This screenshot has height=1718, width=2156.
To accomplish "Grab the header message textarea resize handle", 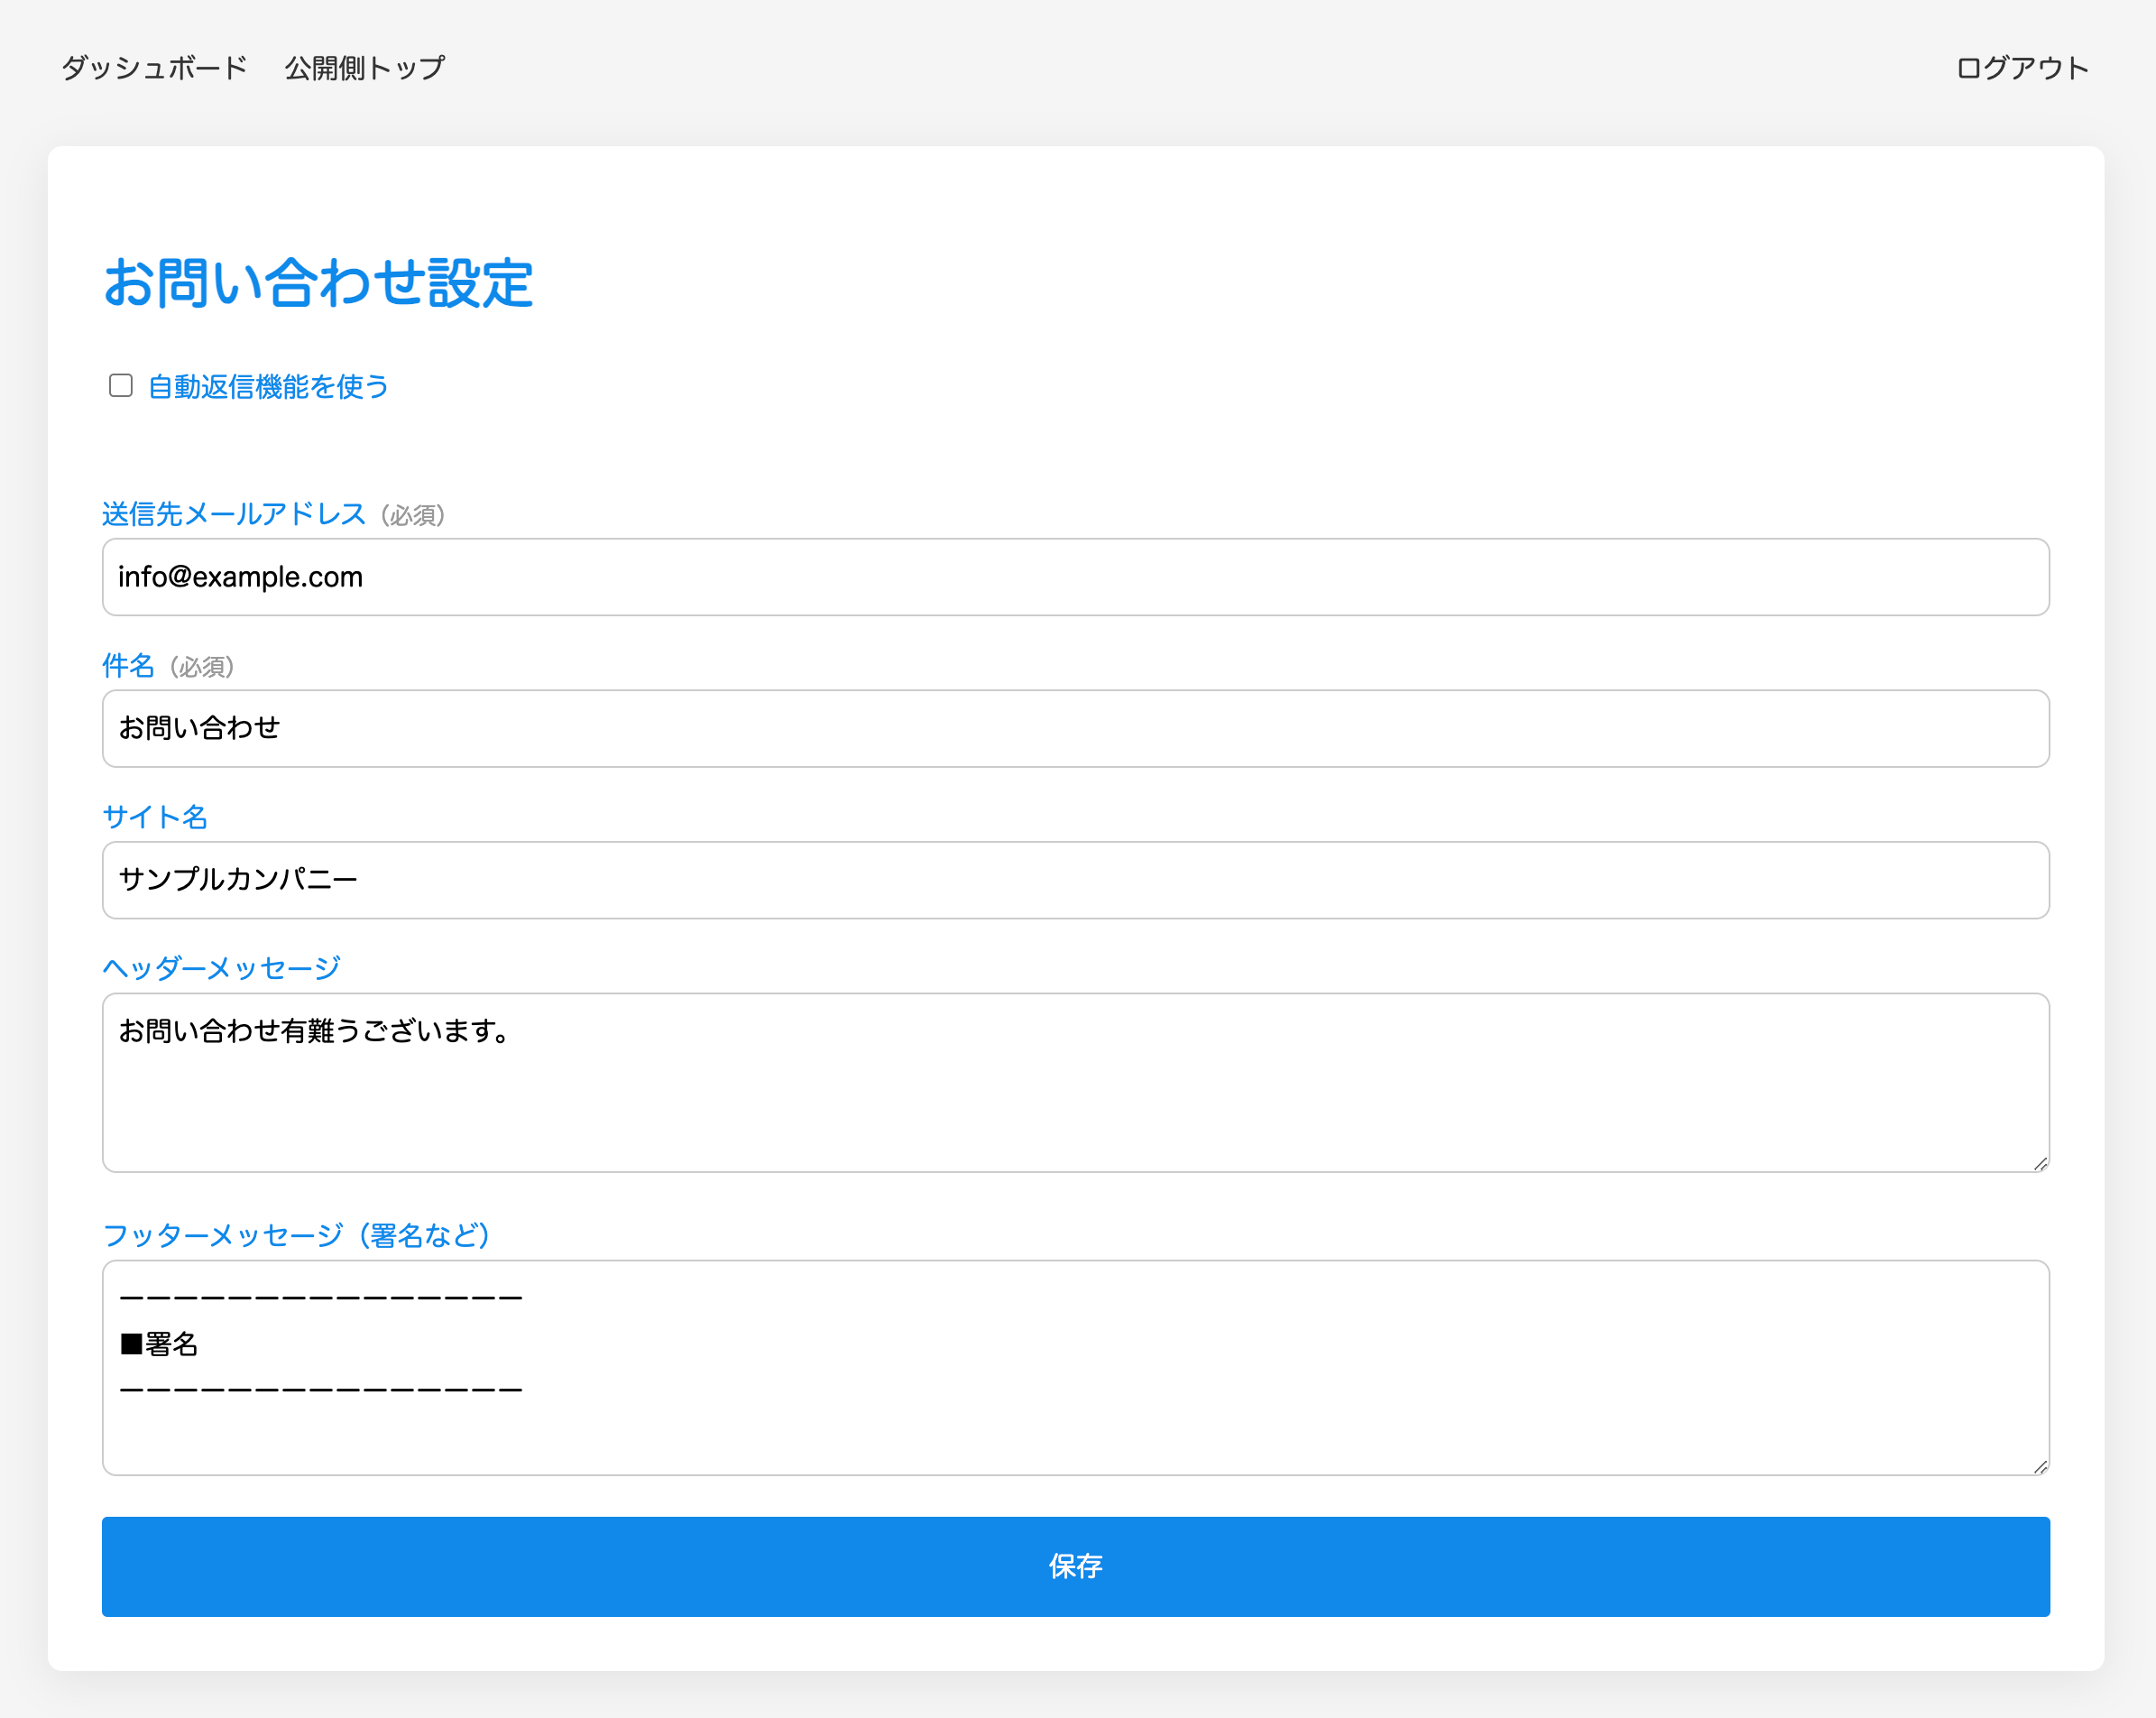I will 2040,1163.
